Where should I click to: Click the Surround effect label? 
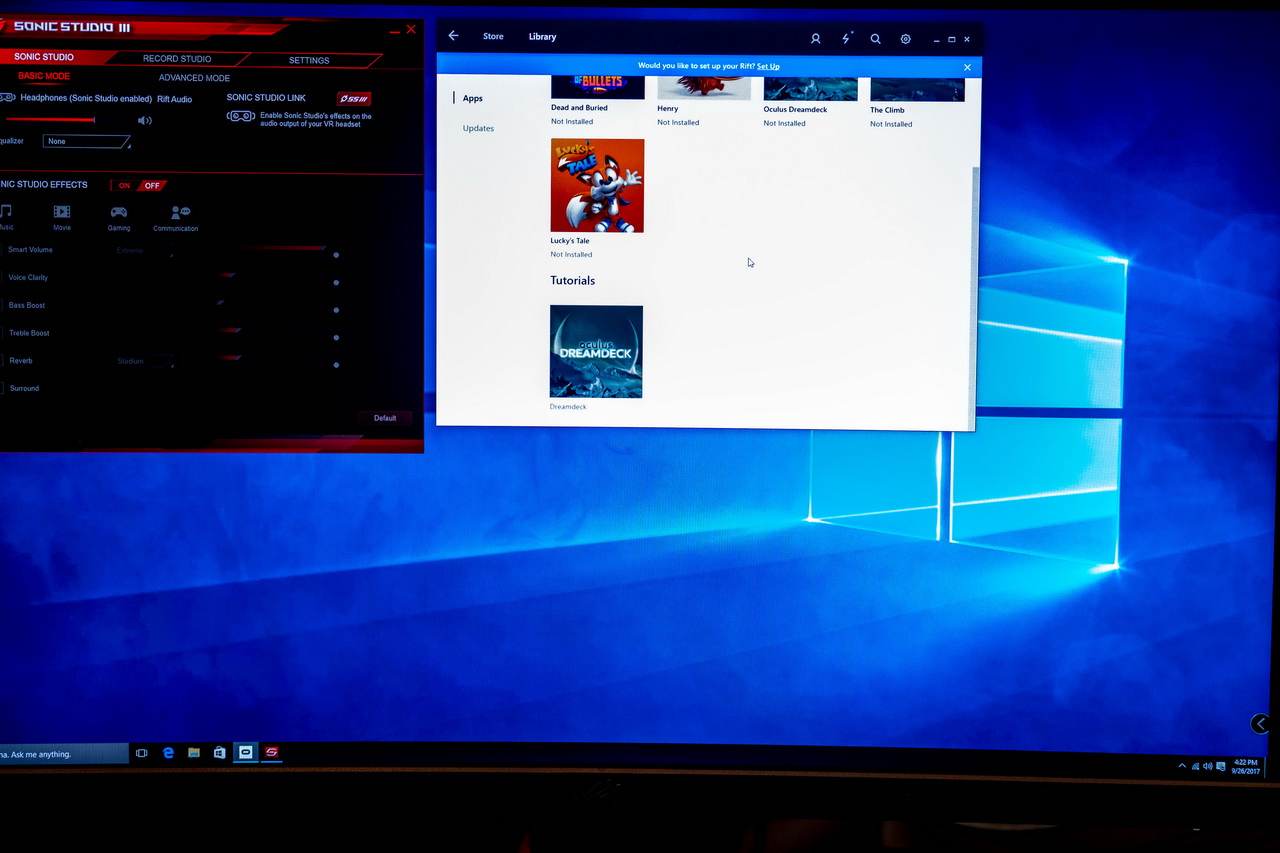click(24, 388)
